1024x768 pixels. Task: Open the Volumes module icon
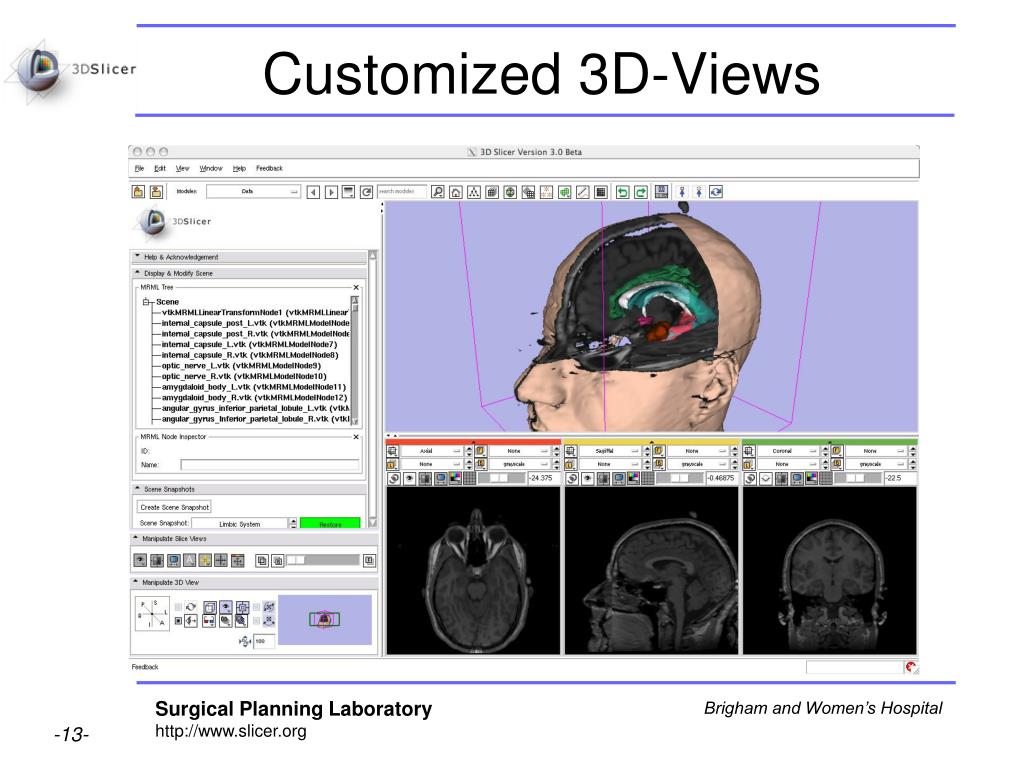pyautogui.click(x=492, y=192)
